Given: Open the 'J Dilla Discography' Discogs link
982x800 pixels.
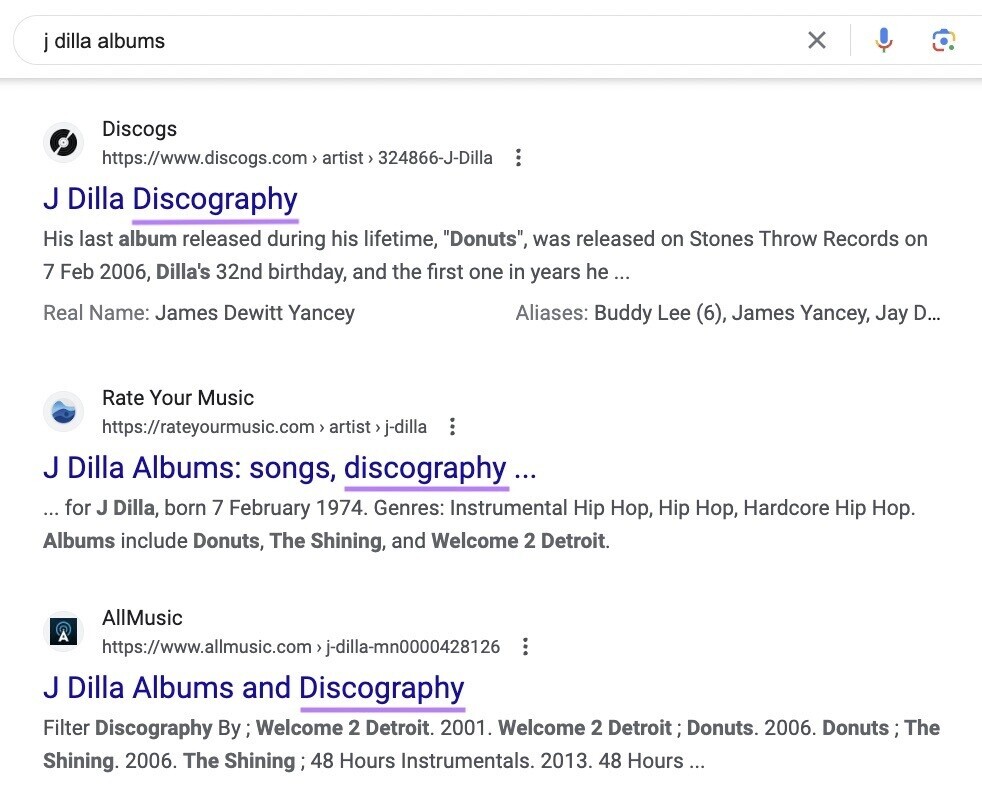Looking at the screenshot, I should click(x=170, y=198).
